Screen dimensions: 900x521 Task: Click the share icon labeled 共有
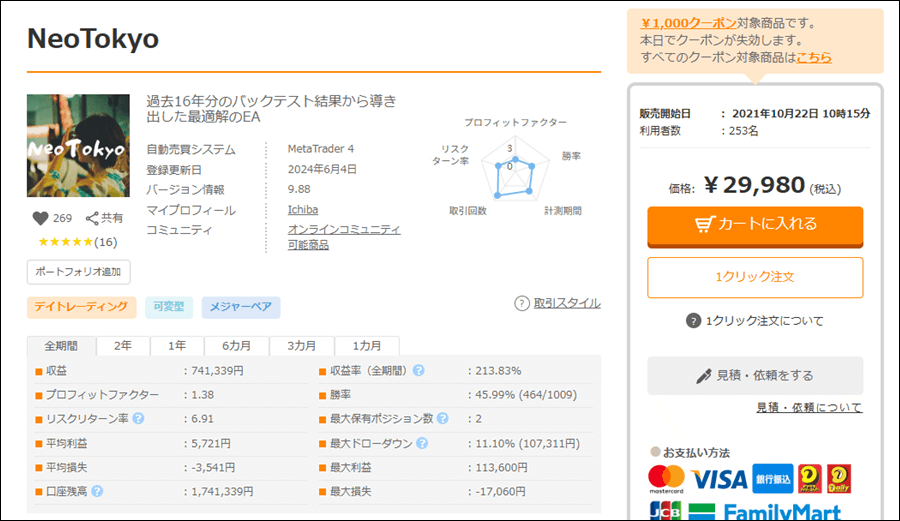(92, 218)
